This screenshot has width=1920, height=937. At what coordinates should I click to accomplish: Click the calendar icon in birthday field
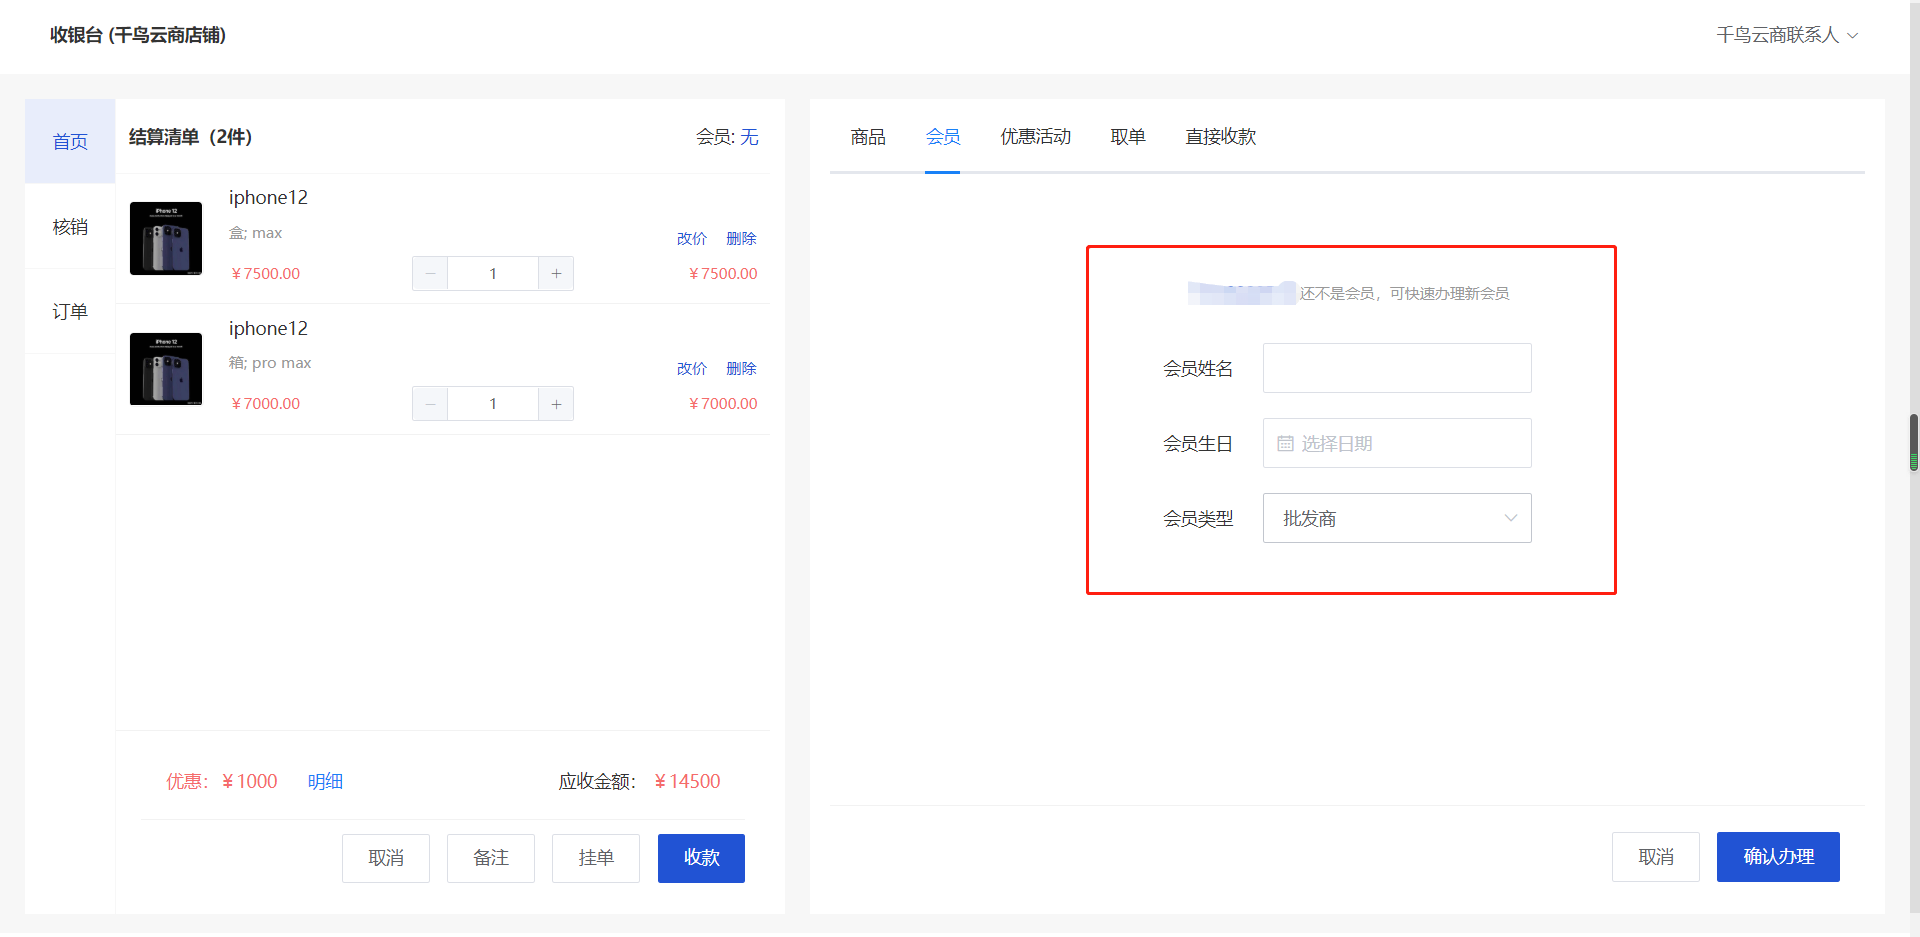[1285, 444]
